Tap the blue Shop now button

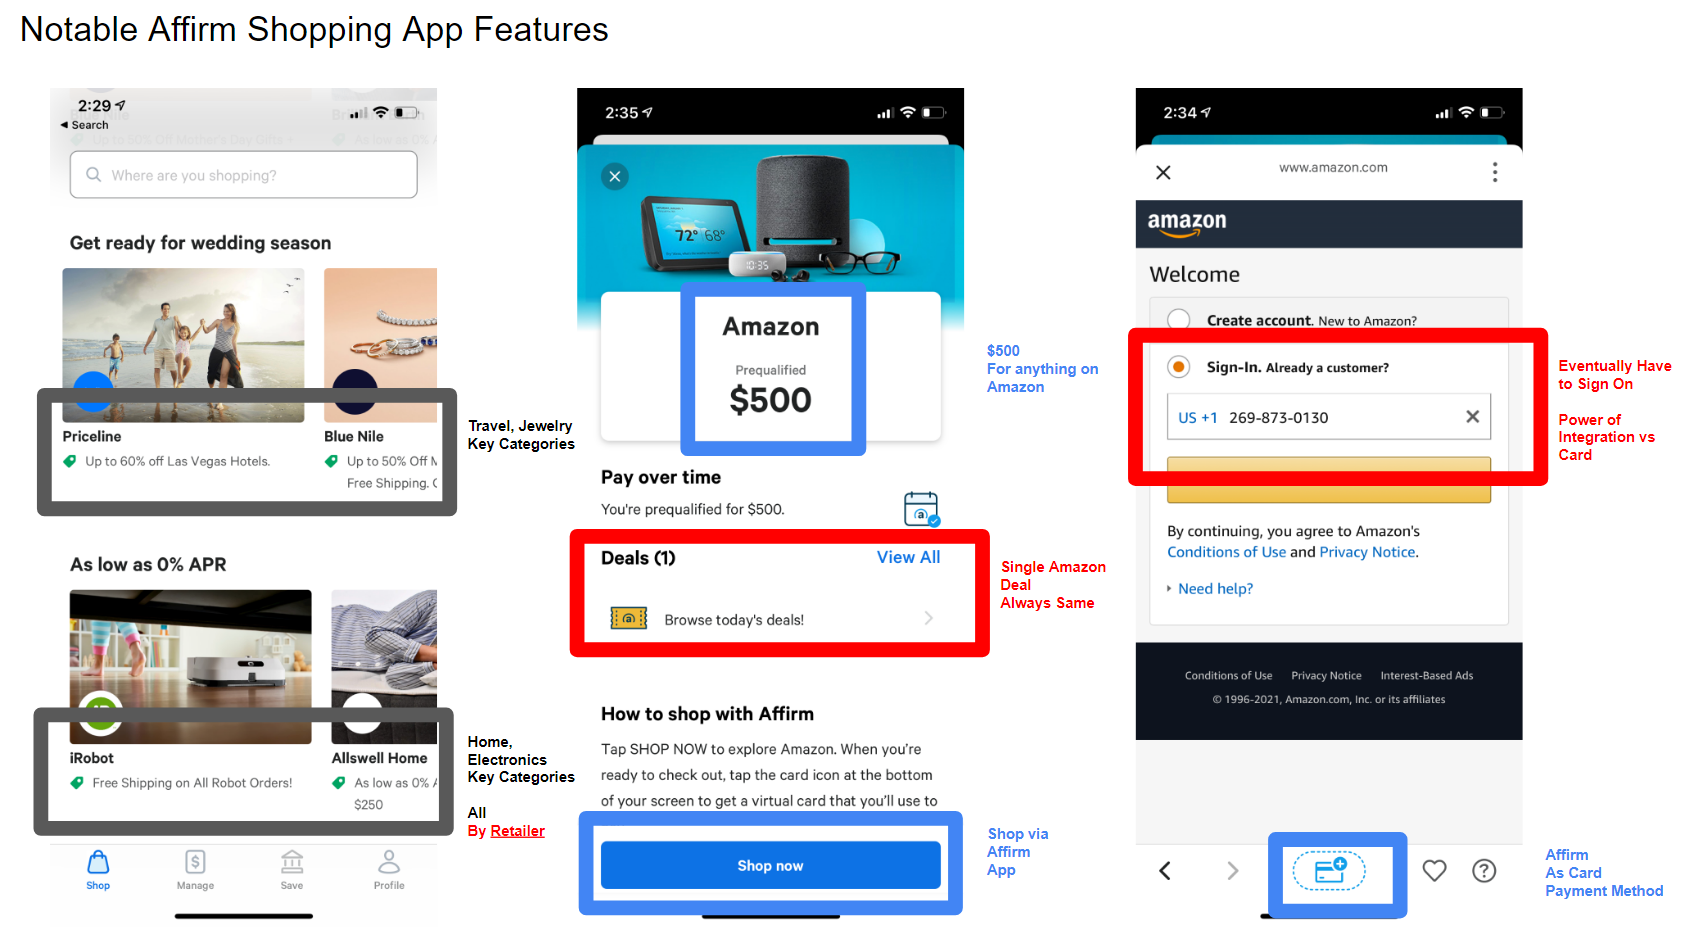tap(771, 866)
